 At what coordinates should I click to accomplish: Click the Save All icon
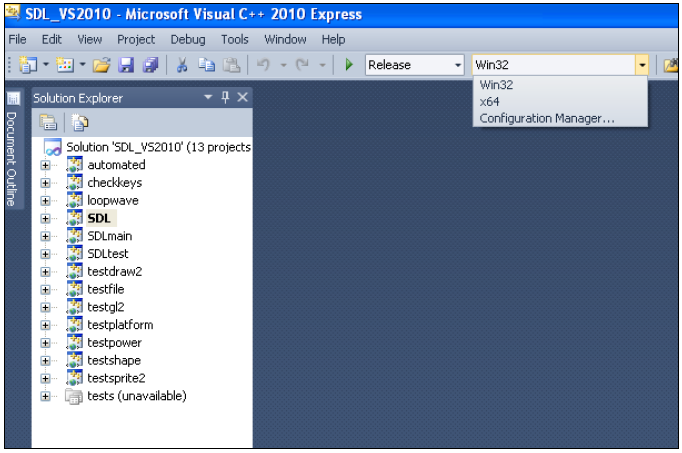coord(150,65)
